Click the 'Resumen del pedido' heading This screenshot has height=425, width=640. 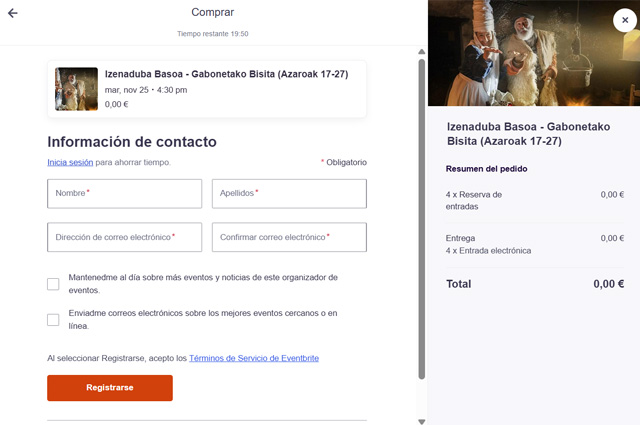click(486, 169)
